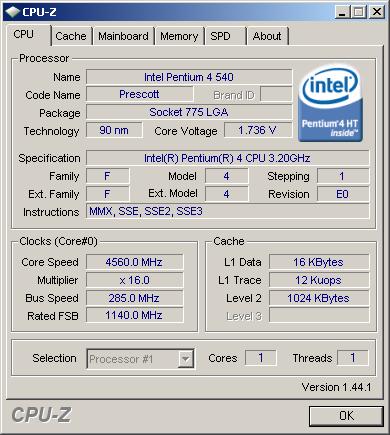Click the Intel Pentium 4 HT logo
390x435 pixels.
point(330,104)
